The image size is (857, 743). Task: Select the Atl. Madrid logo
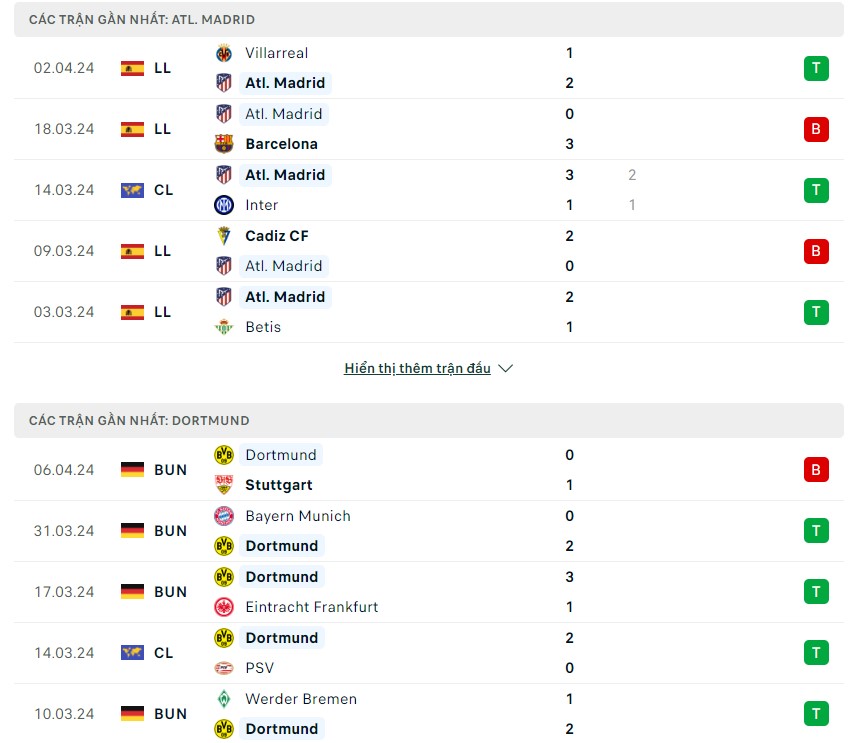tap(225, 83)
